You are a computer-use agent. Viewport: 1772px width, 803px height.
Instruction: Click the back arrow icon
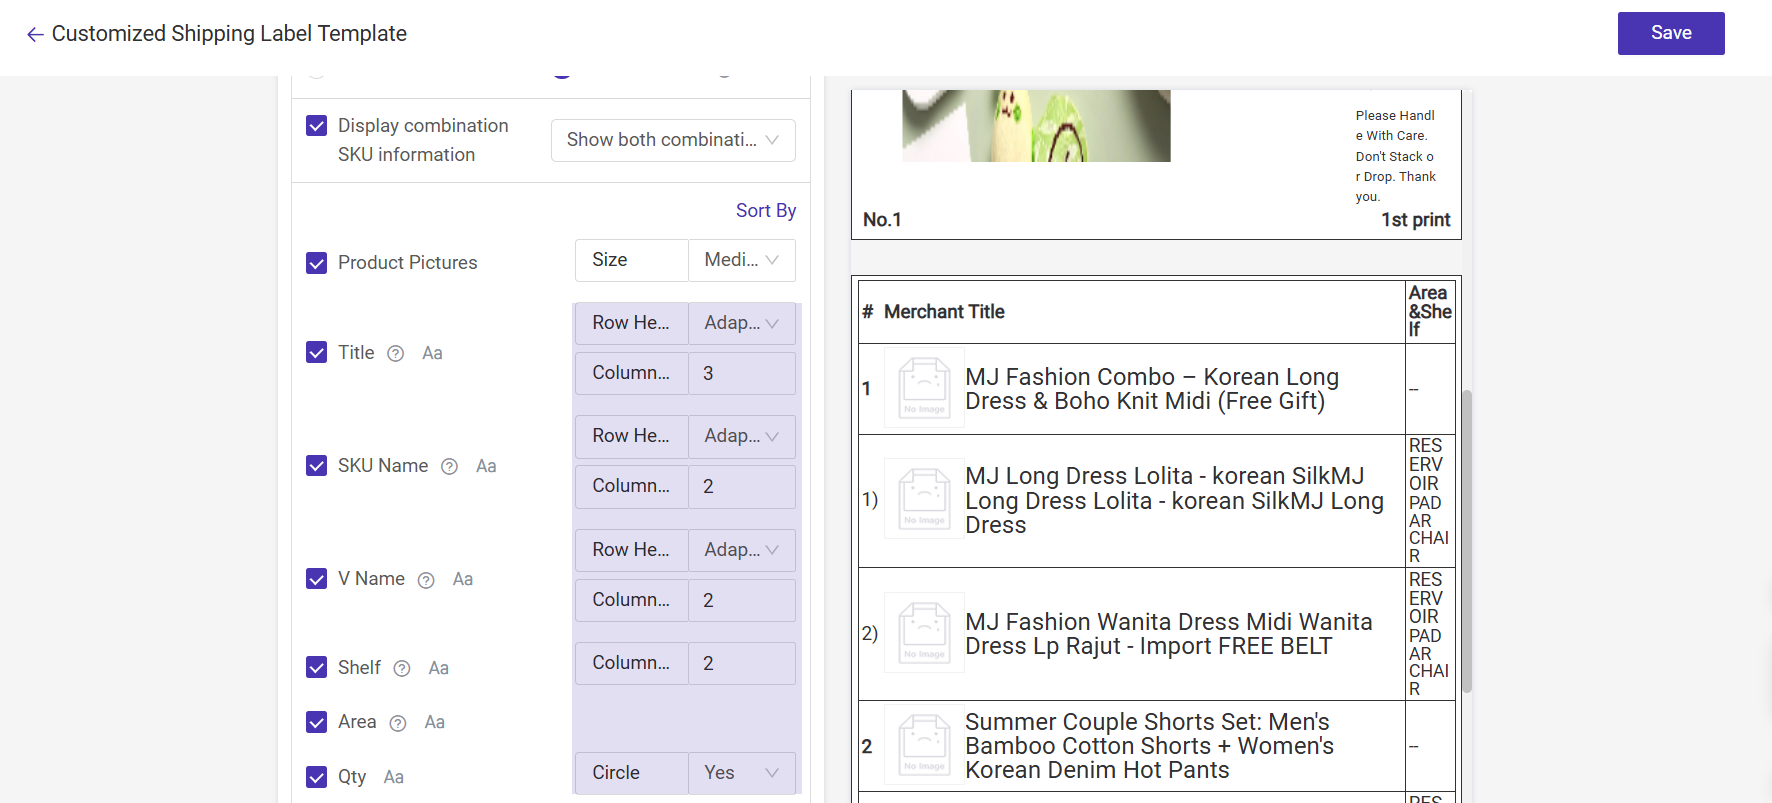pos(35,35)
